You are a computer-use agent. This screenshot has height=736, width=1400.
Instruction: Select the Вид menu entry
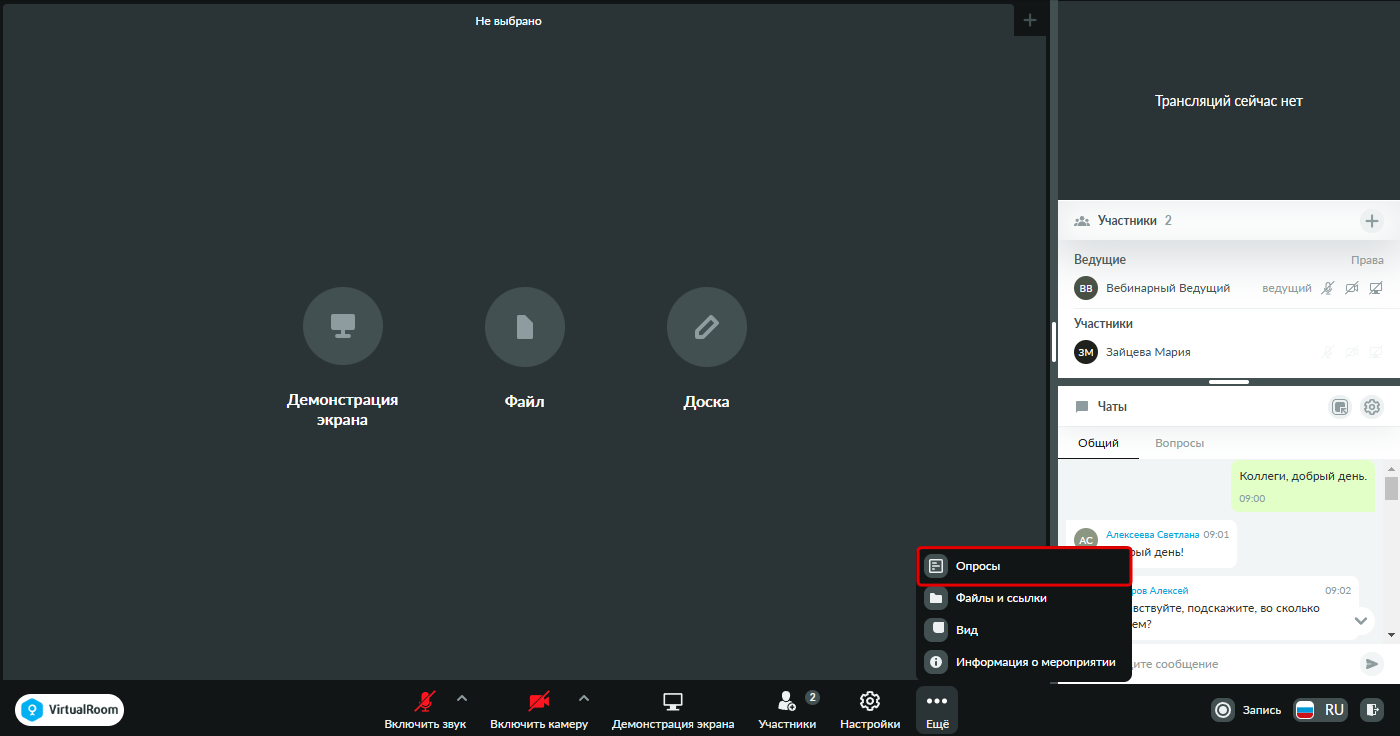(1024, 630)
